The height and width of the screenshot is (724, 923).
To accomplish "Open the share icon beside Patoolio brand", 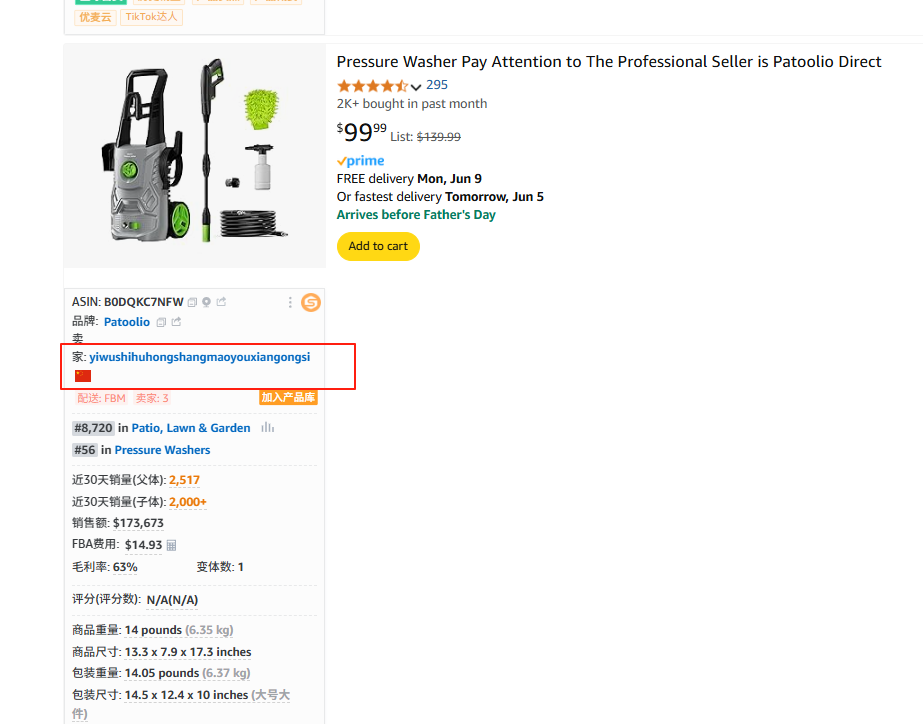I will [176, 322].
